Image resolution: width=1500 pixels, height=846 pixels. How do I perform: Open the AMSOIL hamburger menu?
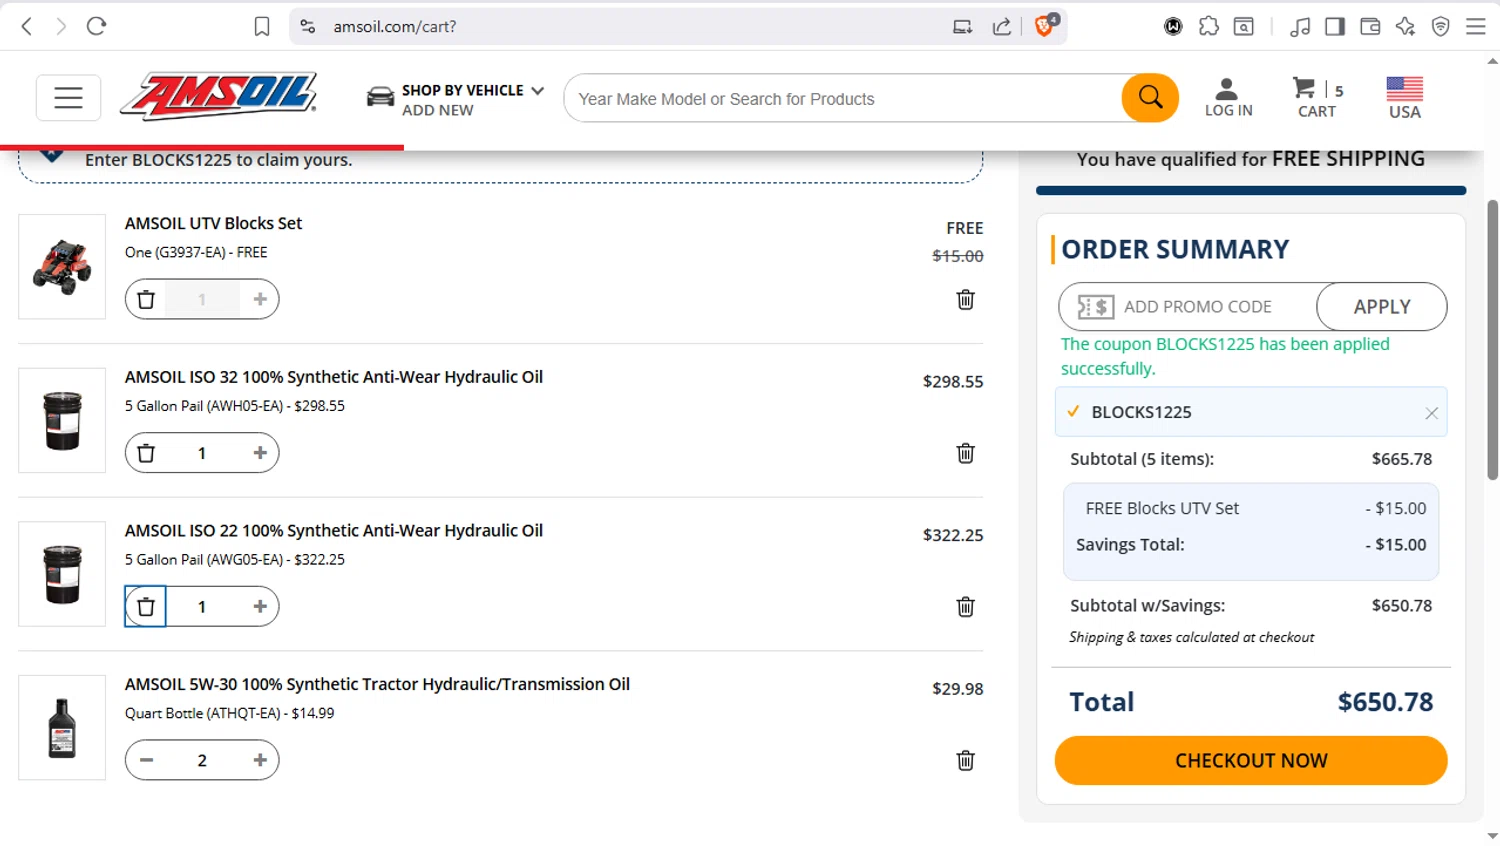[68, 98]
